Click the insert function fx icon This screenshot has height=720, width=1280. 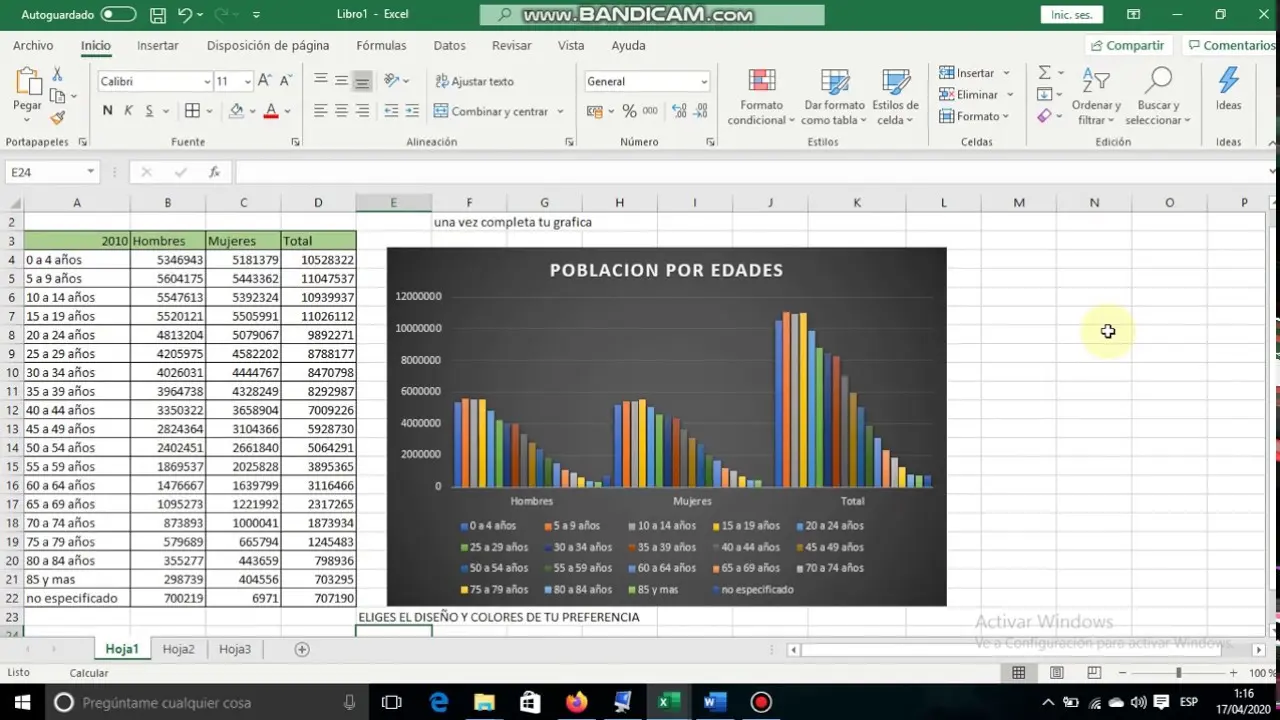click(x=214, y=172)
